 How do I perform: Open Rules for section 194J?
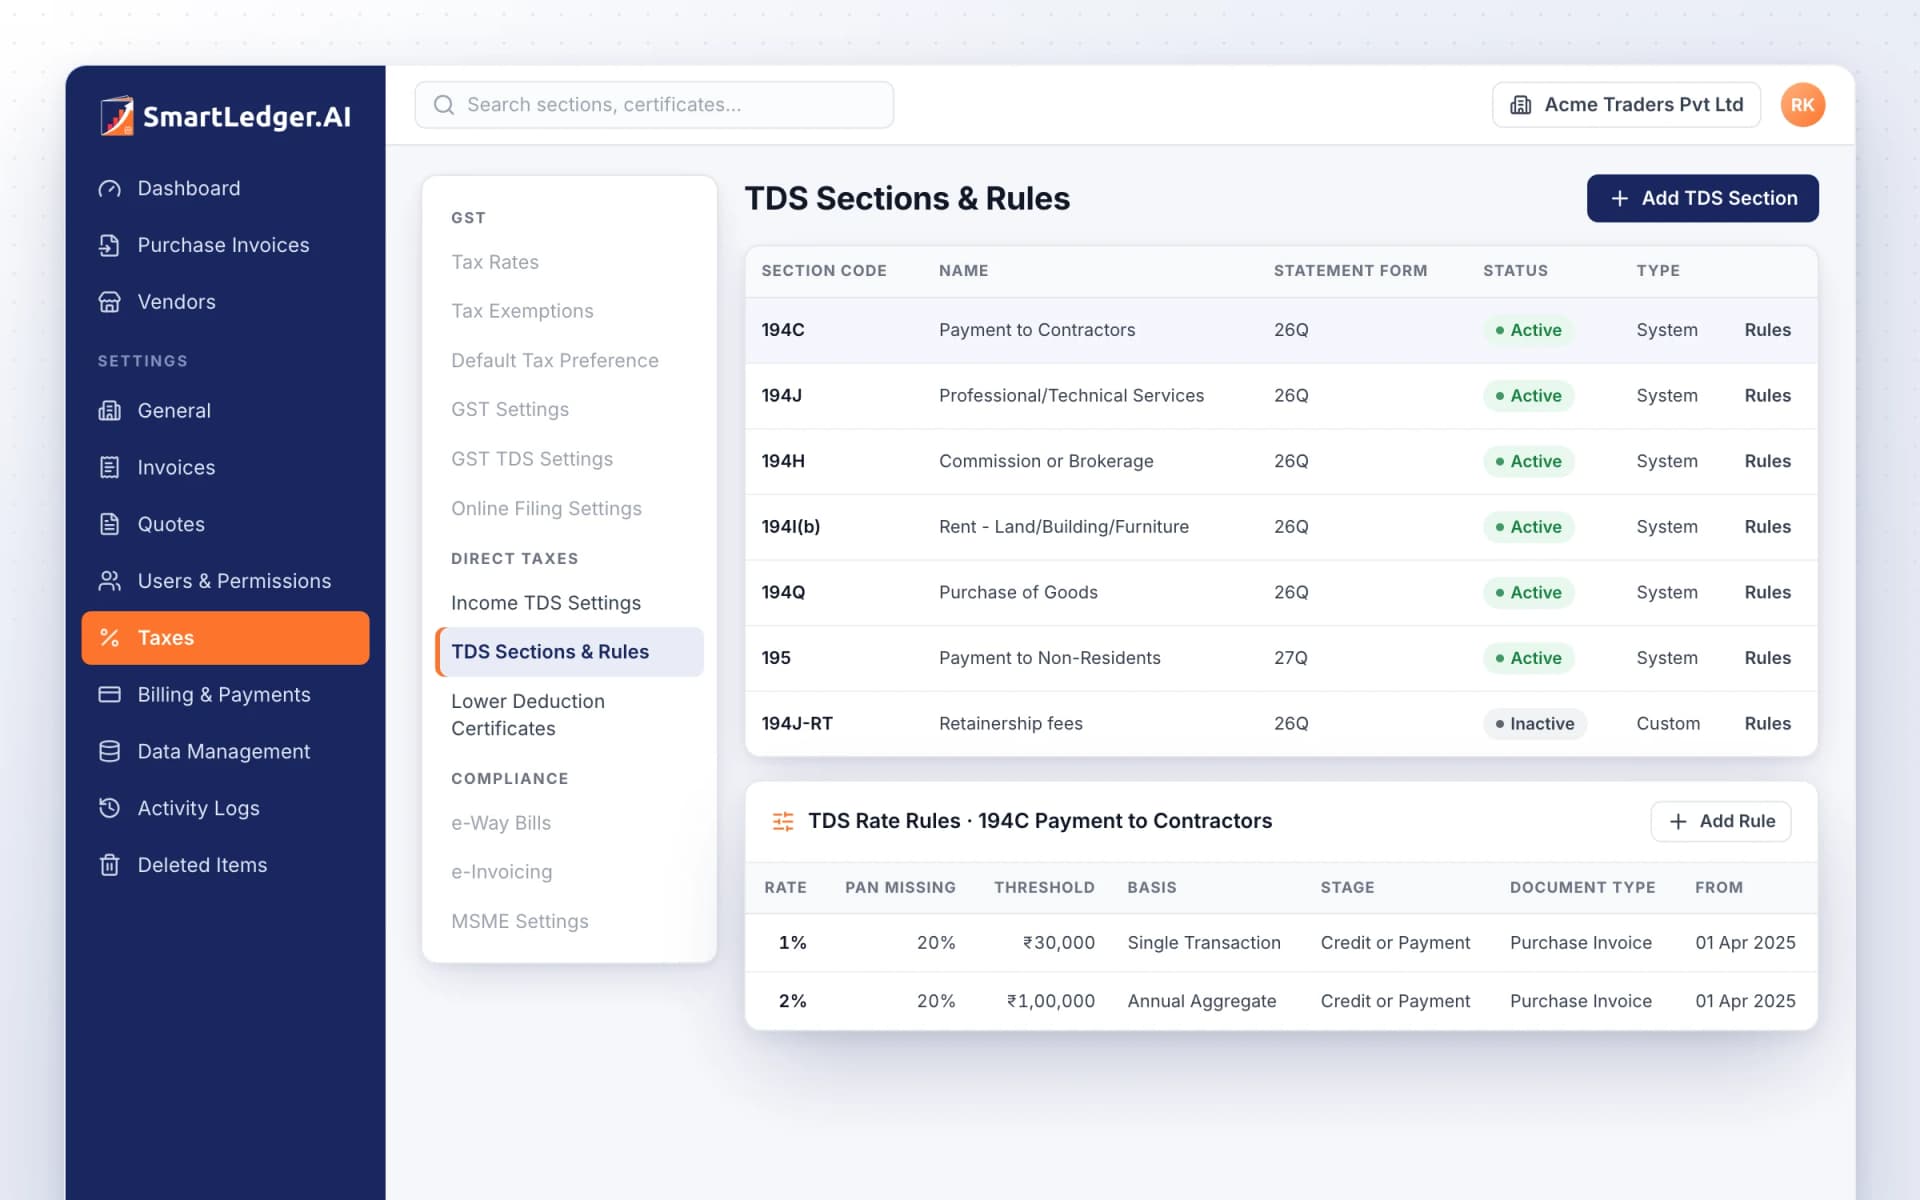tap(1767, 396)
